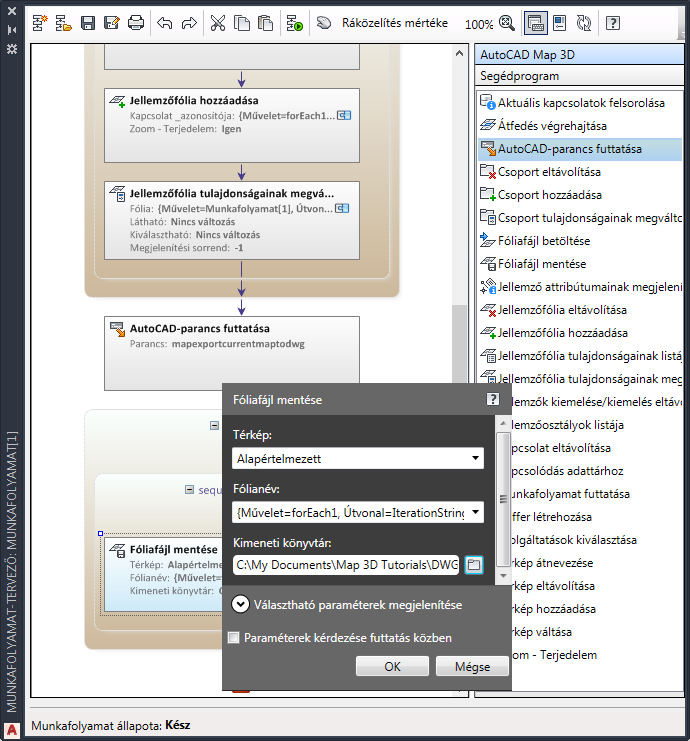The height and width of the screenshot is (741, 690).
Task: Open an existing workflow file
Action: click(63, 23)
